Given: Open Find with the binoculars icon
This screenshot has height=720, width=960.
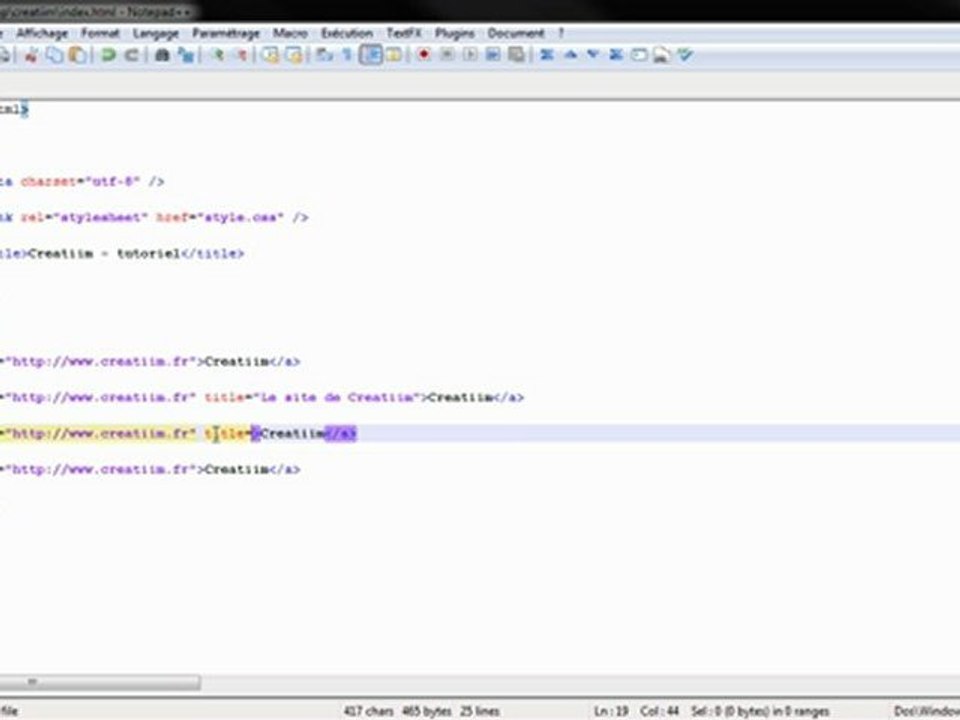Looking at the screenshot, I should coord(162,55).
